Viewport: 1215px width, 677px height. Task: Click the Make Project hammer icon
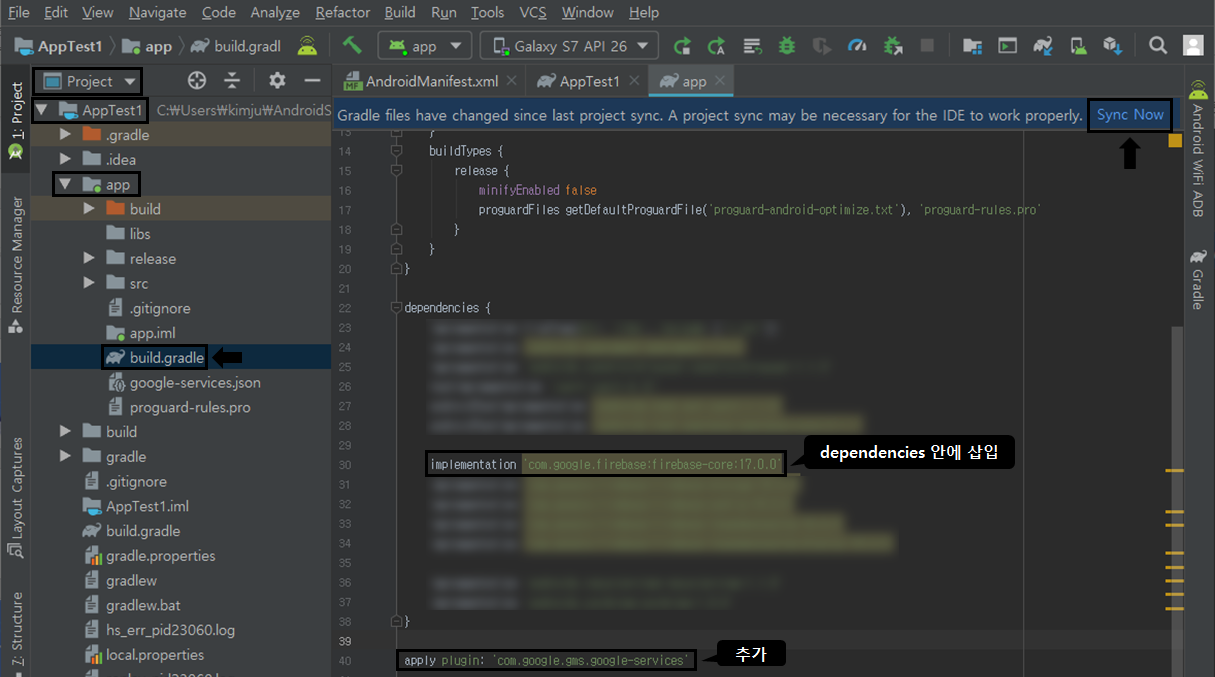352,45
